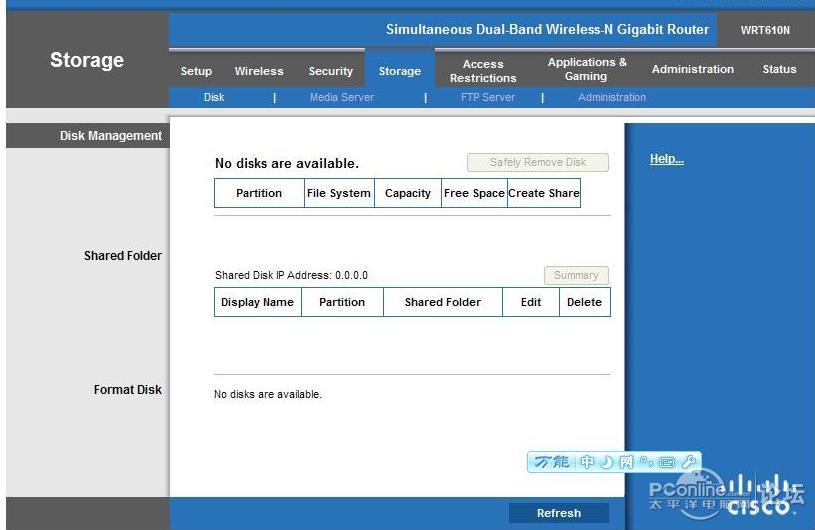Click bold 'No disks are available.' heading

[287, 163]
